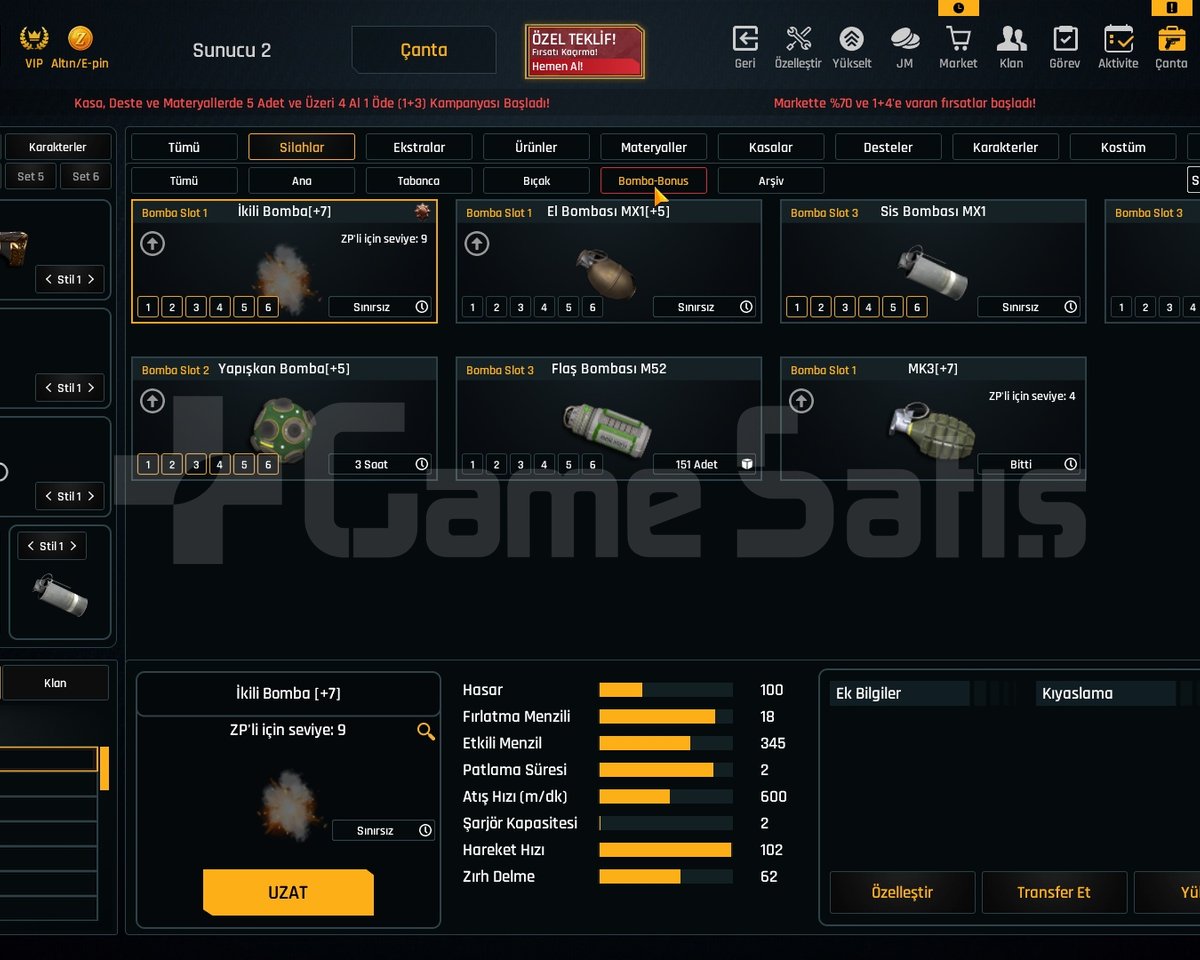Click the orange scrollbar handle in left list

[x=104, y=769]
